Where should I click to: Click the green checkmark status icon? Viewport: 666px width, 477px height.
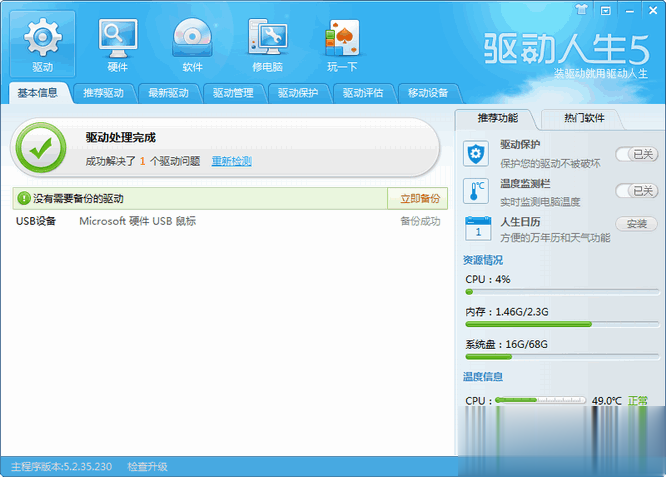41,148
